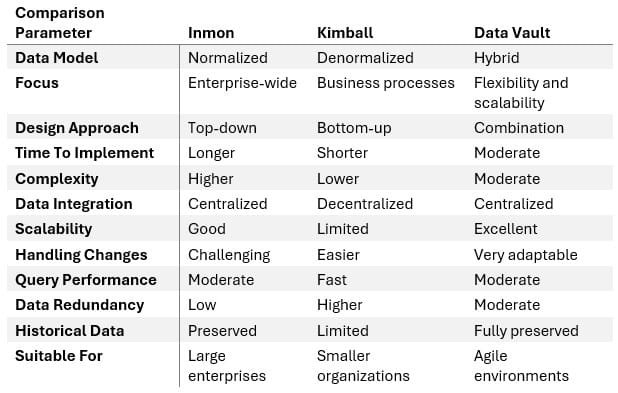Select the Agile environments cell
This screenshot has width=618, height=393.
point(521,366)
